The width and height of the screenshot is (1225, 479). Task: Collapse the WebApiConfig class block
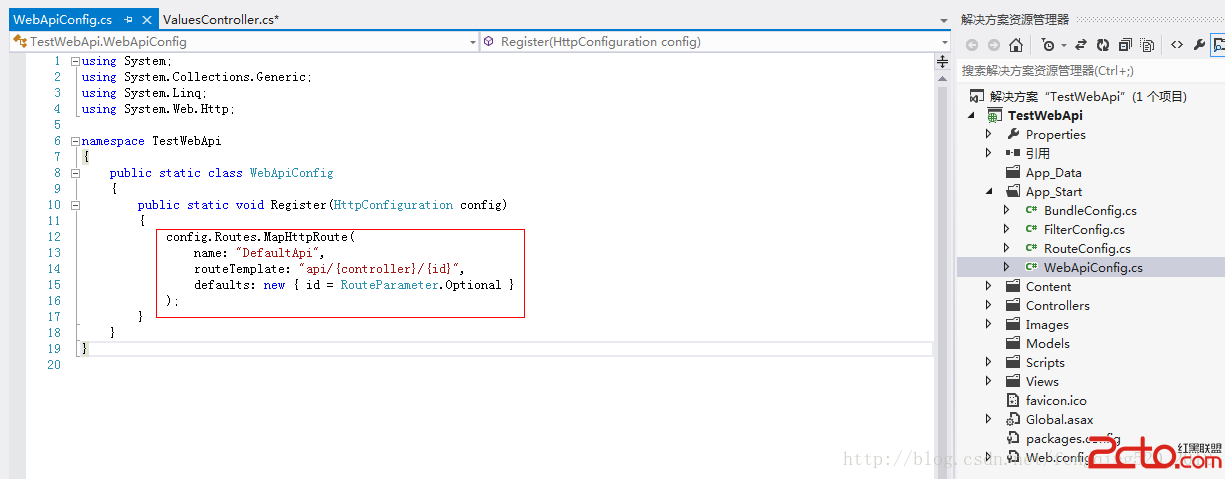tap(74, 173)
